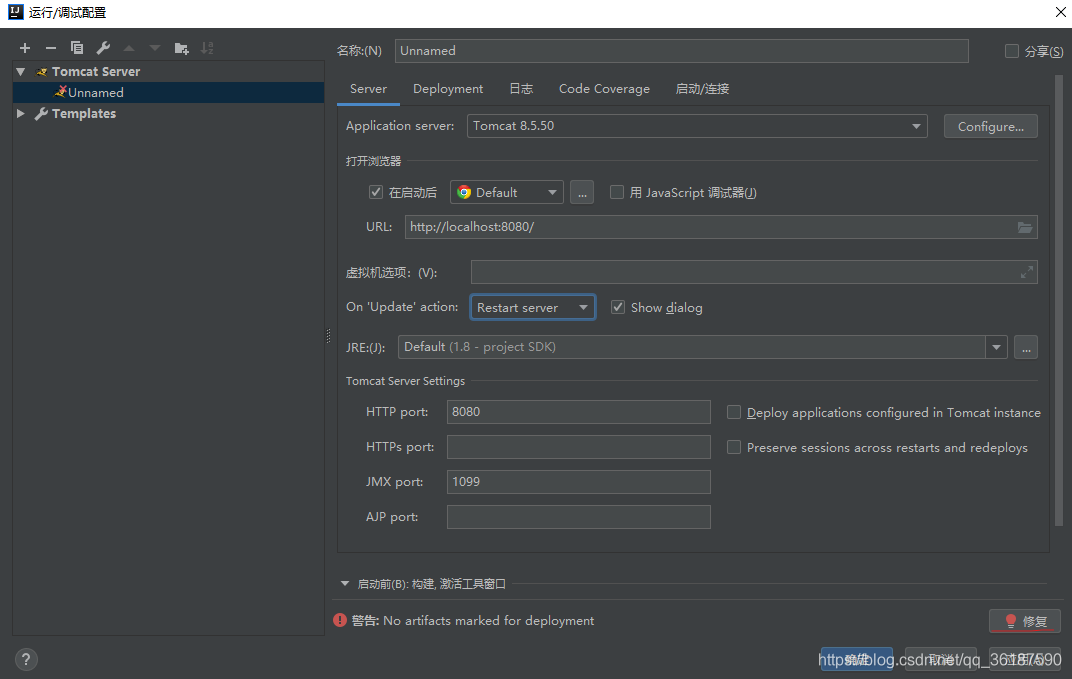Create new configuration folder
1072x679 pixels.
click(181, 48)
